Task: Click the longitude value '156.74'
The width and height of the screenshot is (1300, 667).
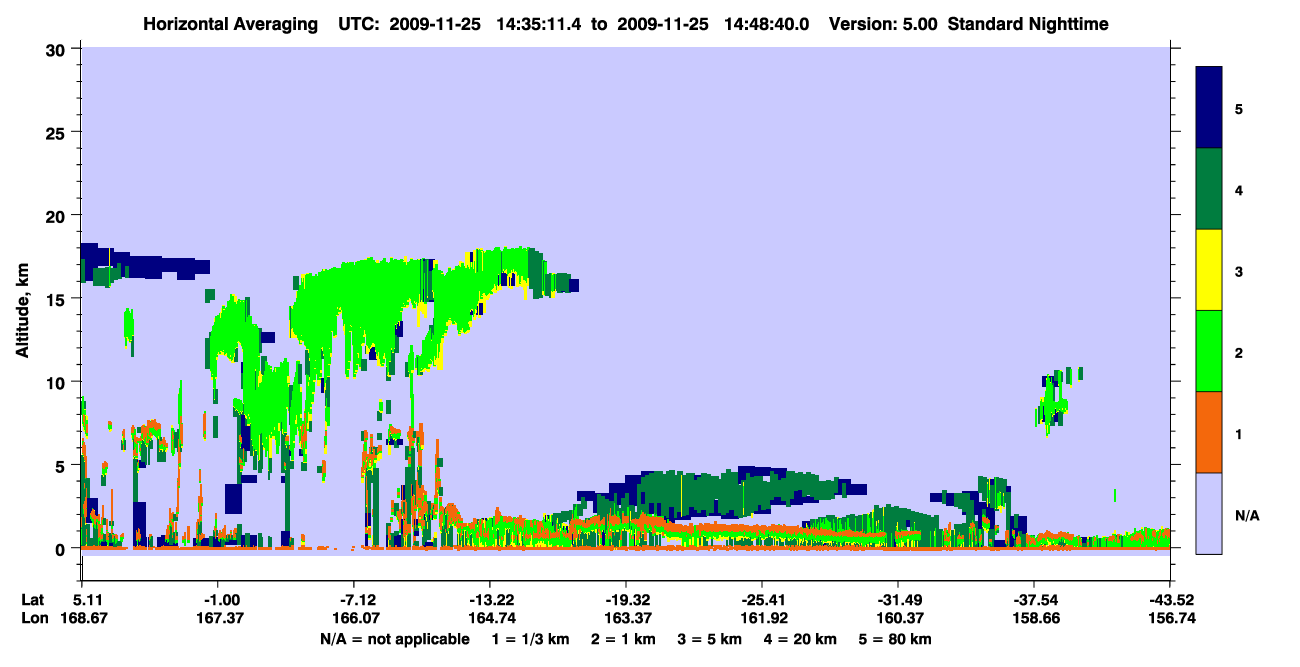Action: [x=1174, y=618]
